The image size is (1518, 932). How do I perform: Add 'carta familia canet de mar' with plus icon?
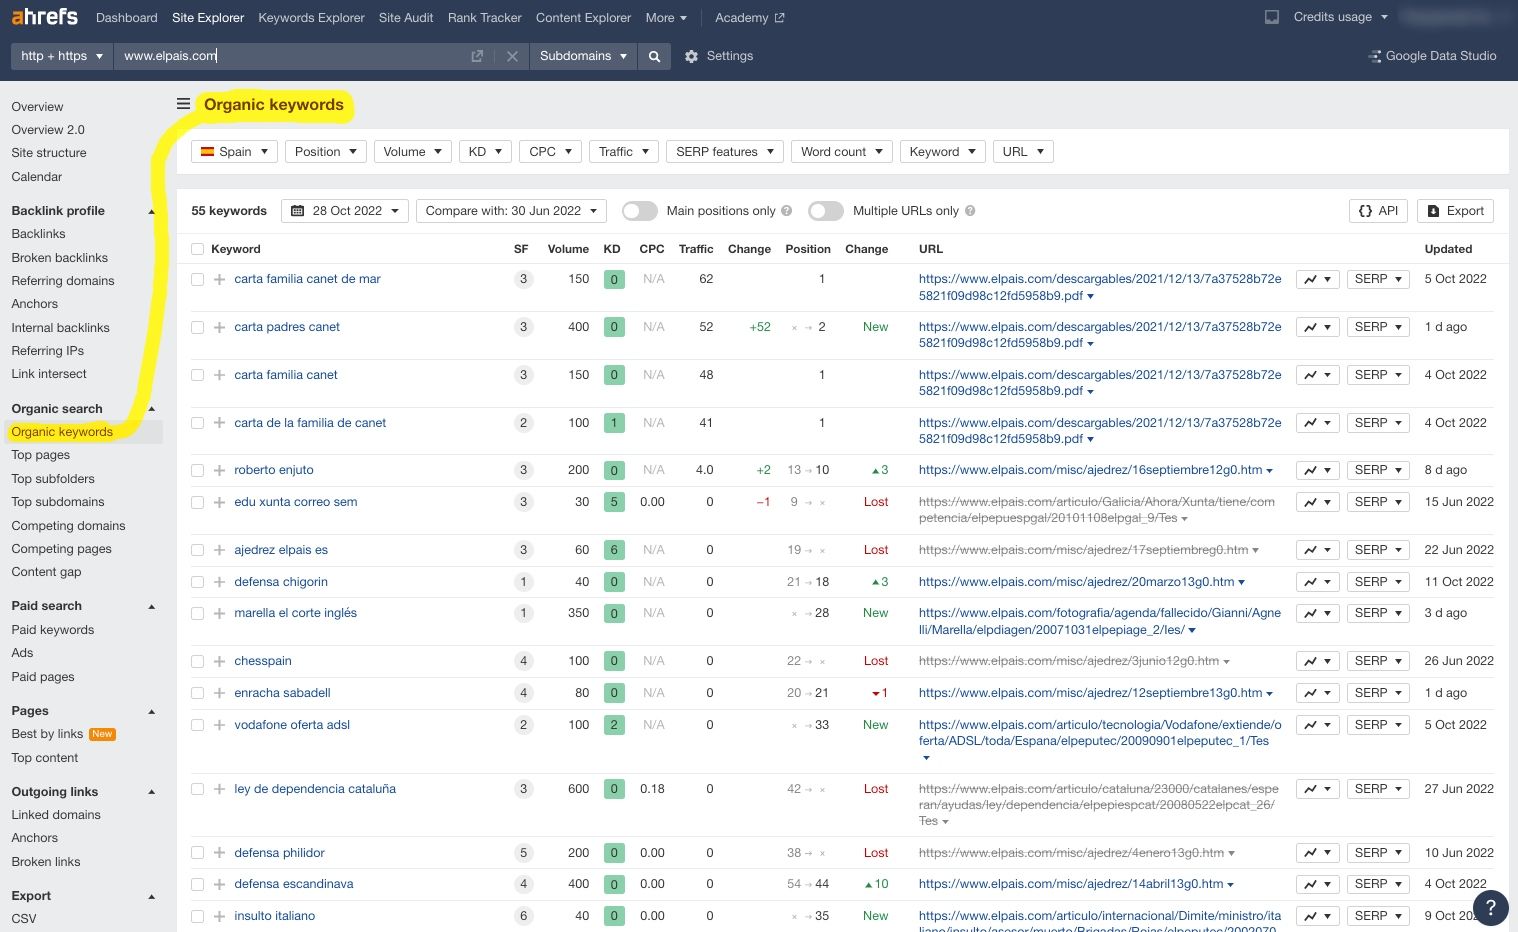[x=219, y=280]
